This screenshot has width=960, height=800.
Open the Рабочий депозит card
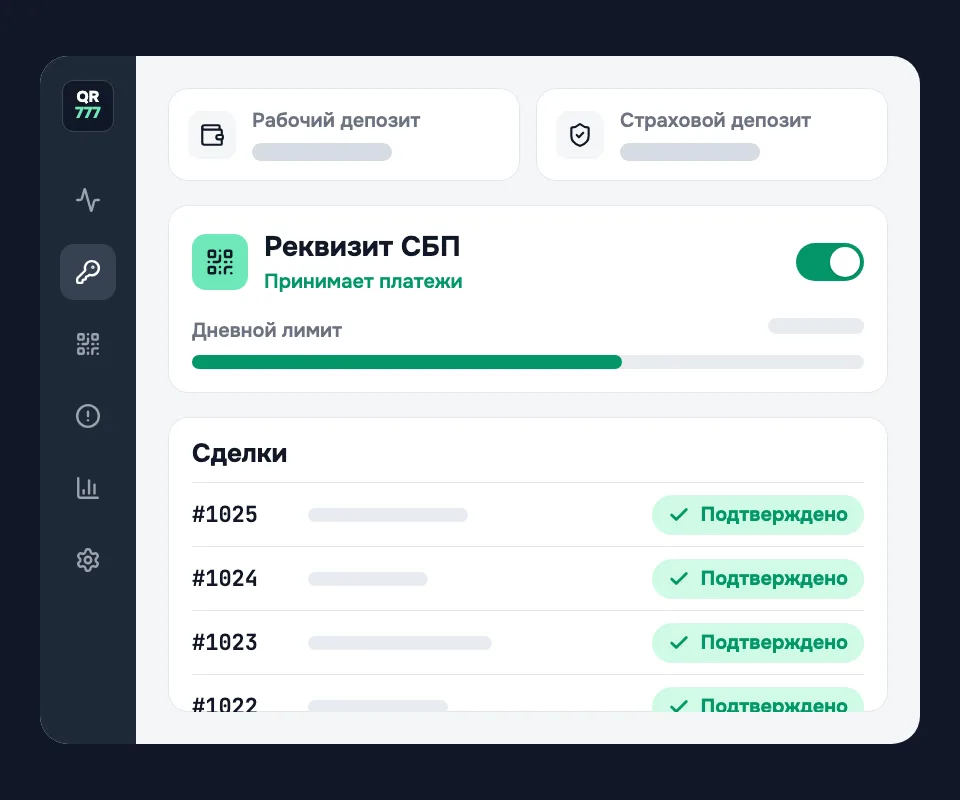click(344, 135)
